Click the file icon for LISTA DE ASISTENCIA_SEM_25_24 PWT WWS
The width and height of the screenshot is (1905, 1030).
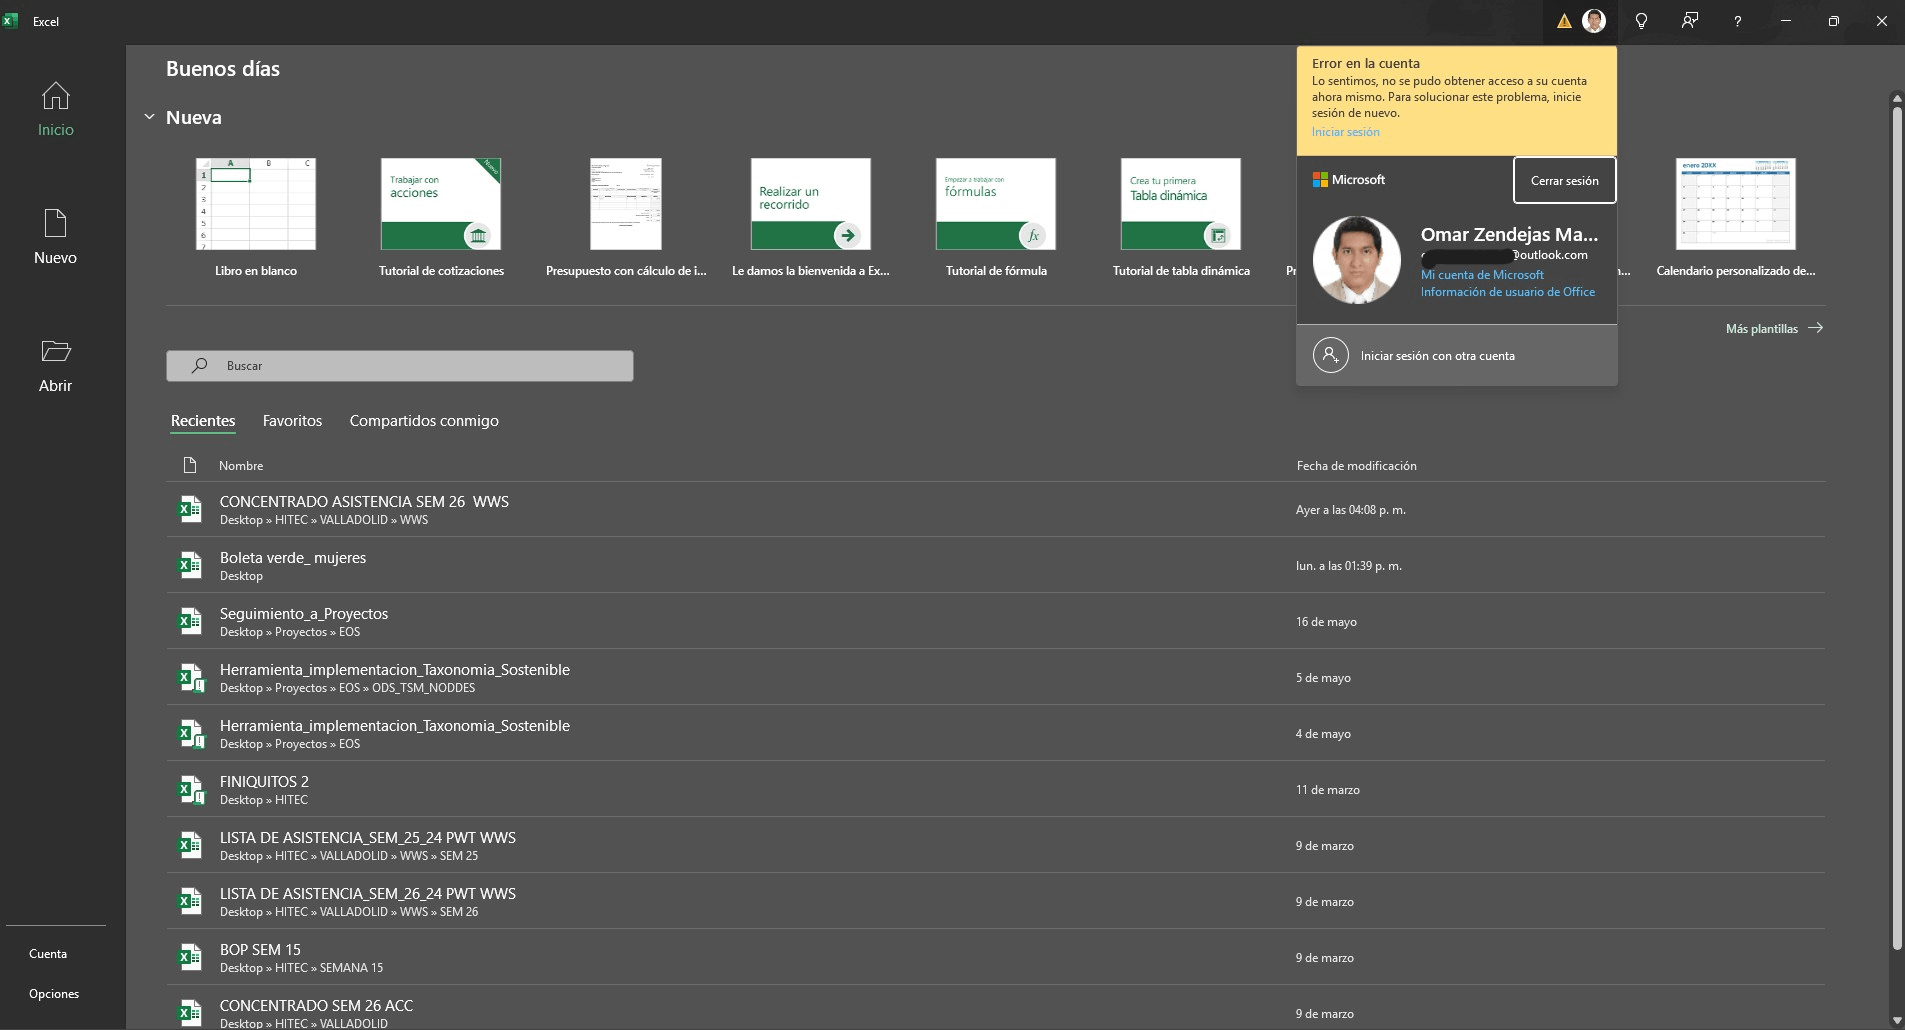point(190,845)
